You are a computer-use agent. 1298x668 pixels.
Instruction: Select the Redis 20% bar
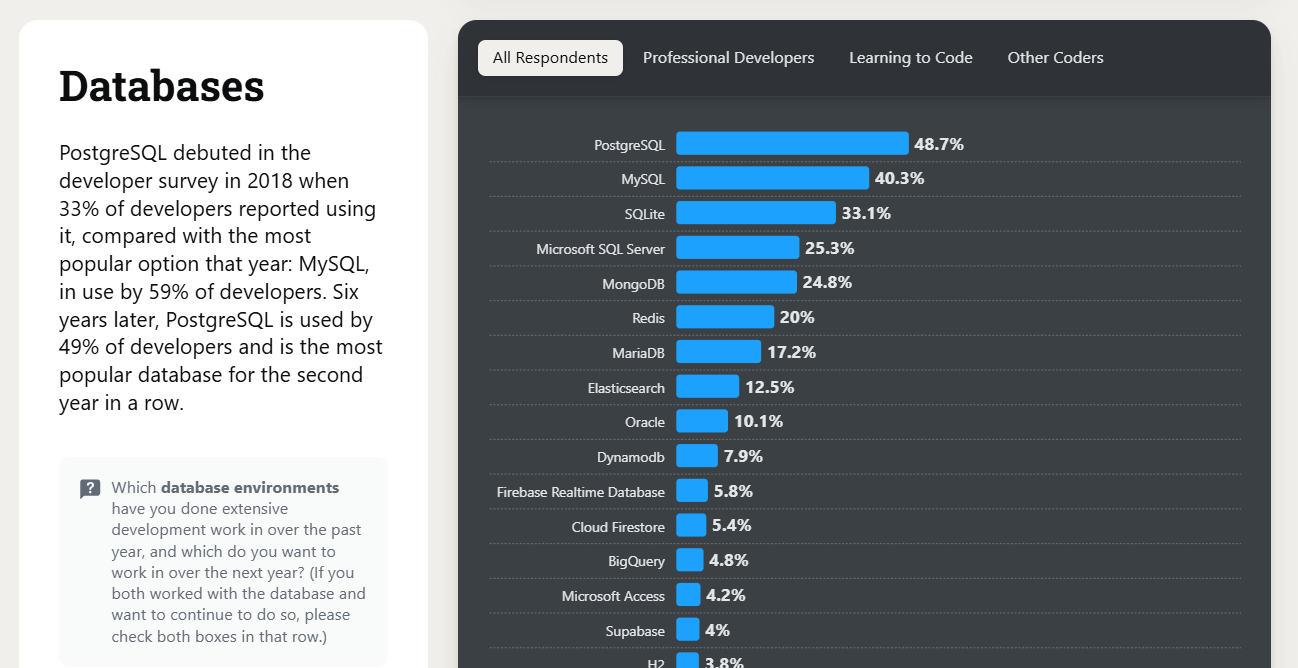[725, 317]
